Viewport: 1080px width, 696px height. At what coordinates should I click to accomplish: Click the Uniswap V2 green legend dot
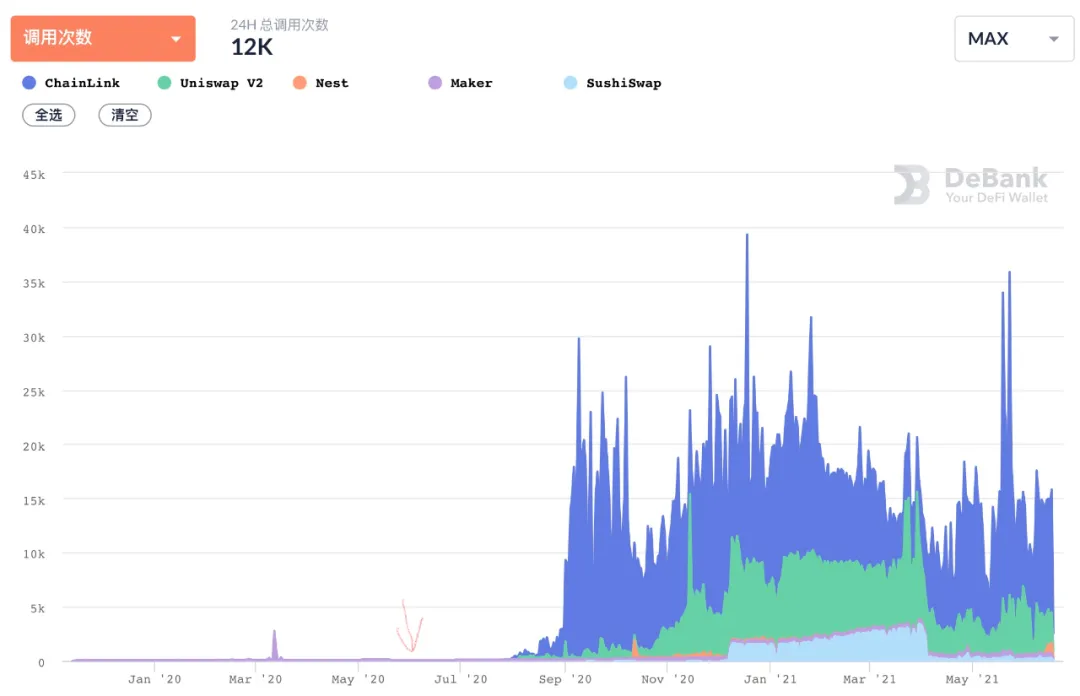164,83
